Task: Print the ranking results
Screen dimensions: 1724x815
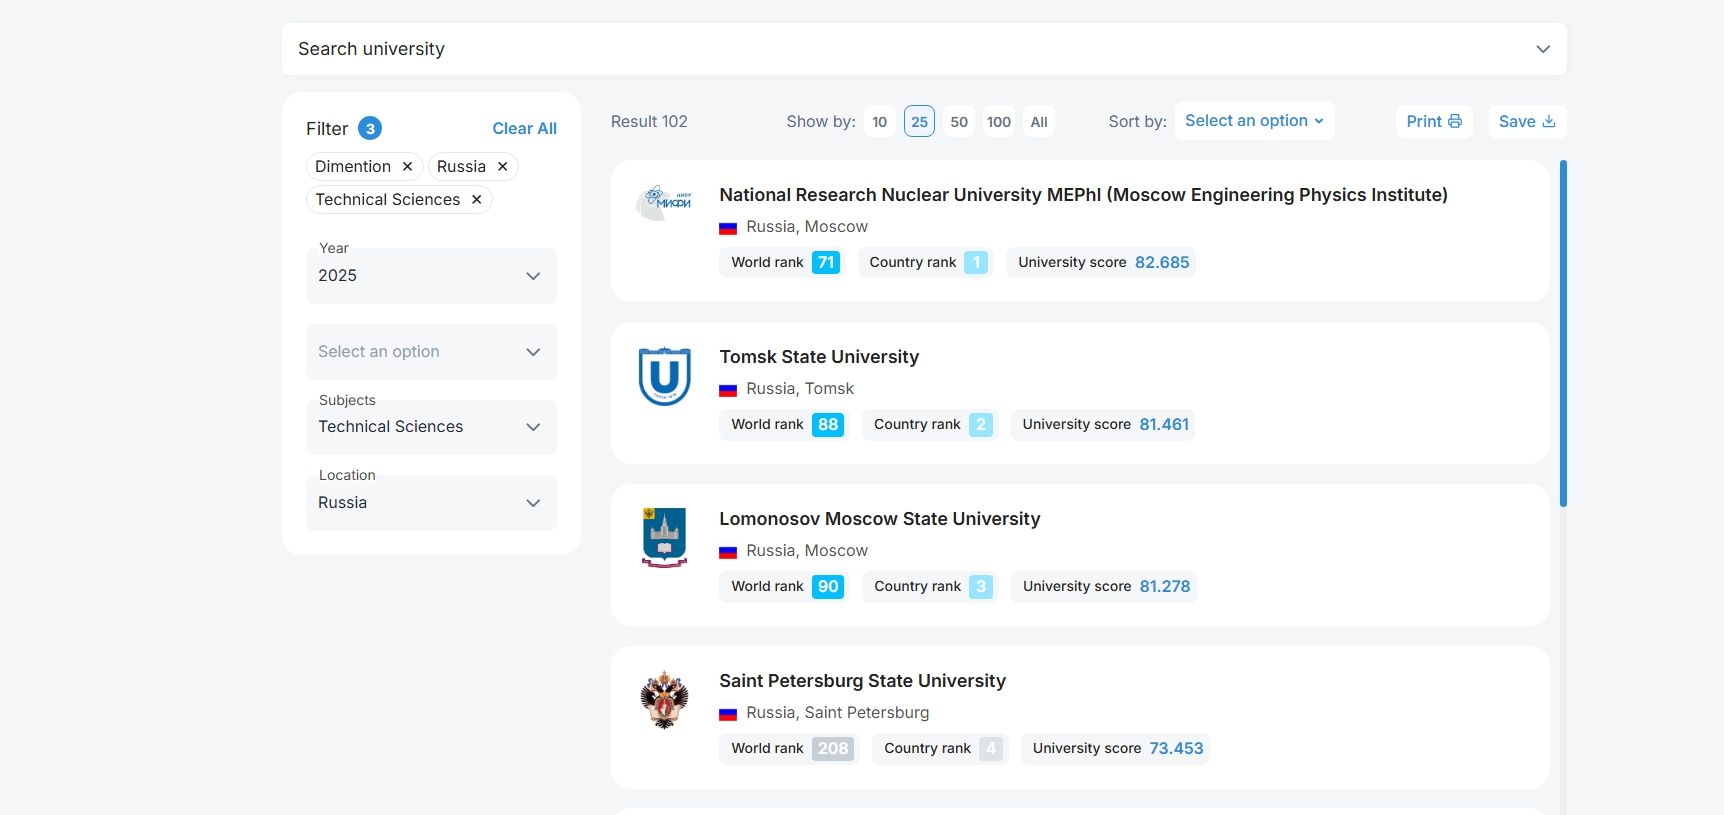Action: tap(1433, 122)
